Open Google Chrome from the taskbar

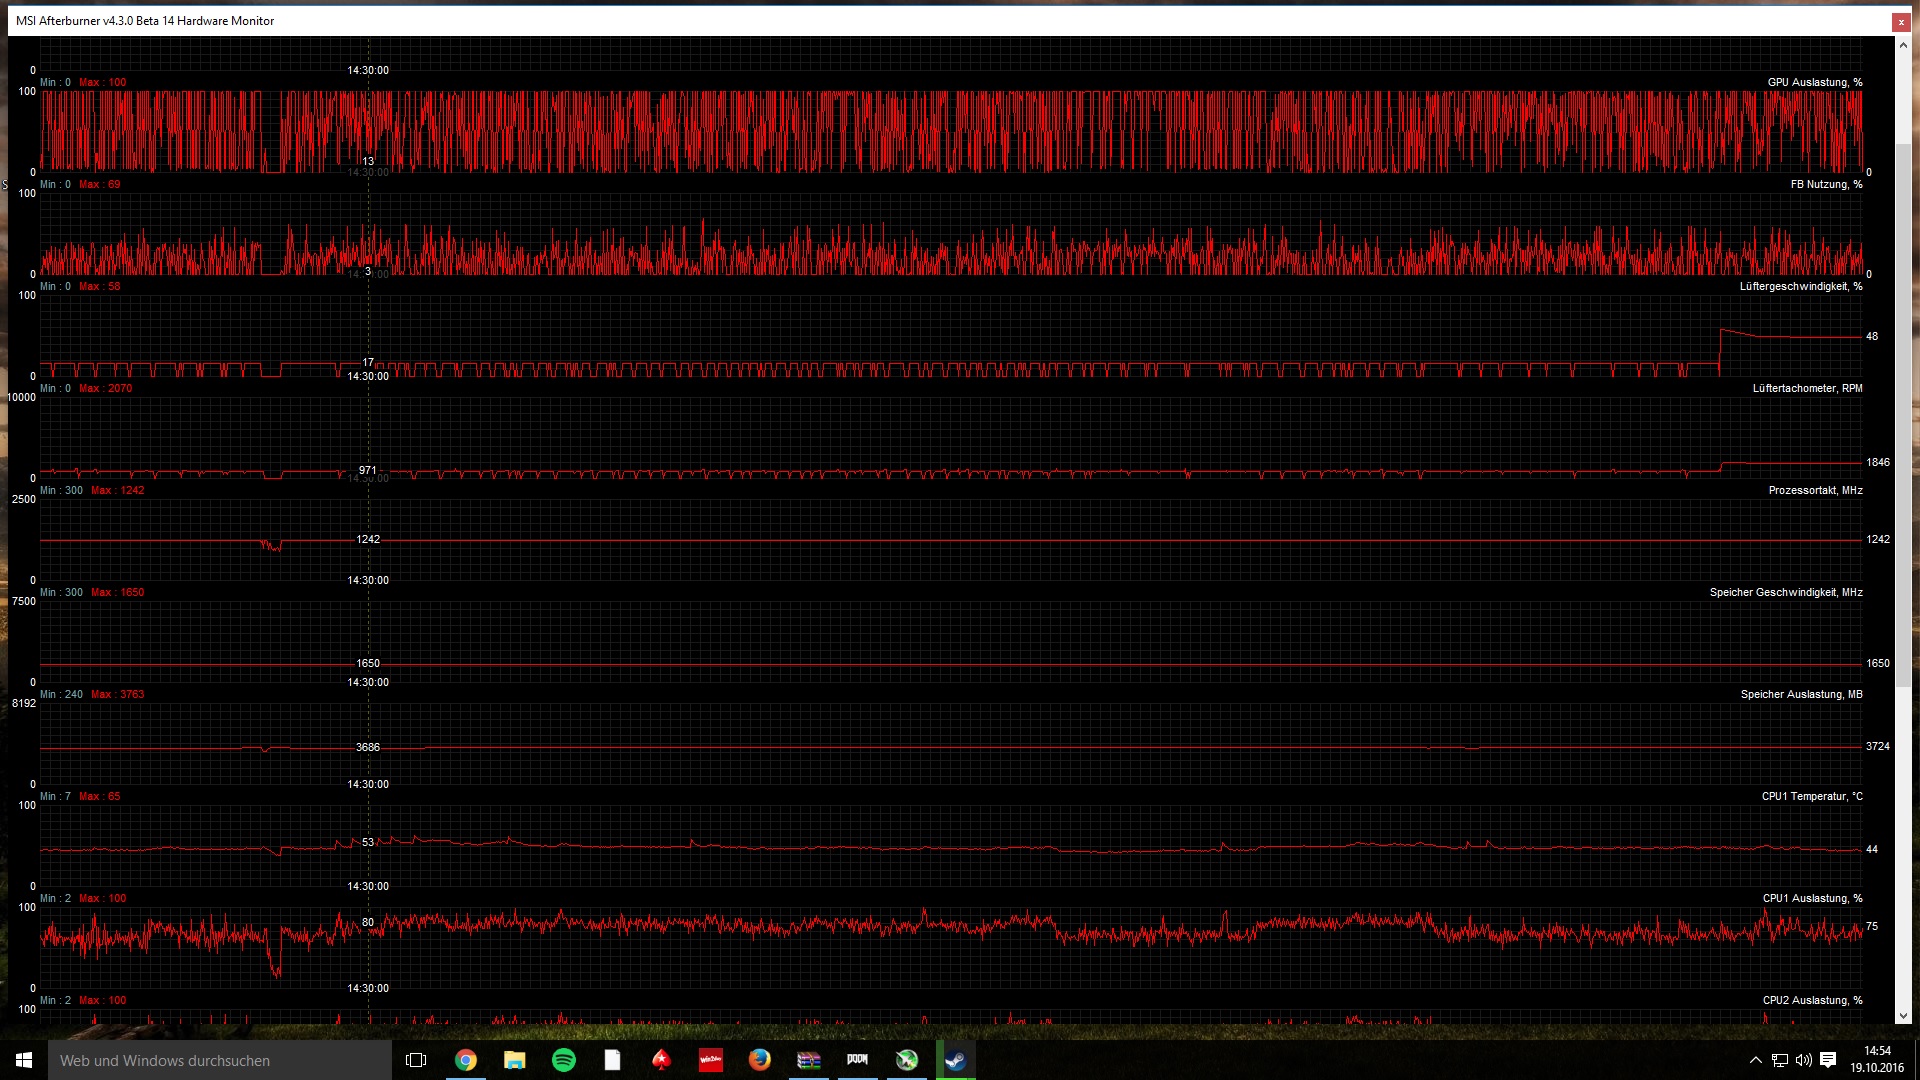[x=466, y=1060]
